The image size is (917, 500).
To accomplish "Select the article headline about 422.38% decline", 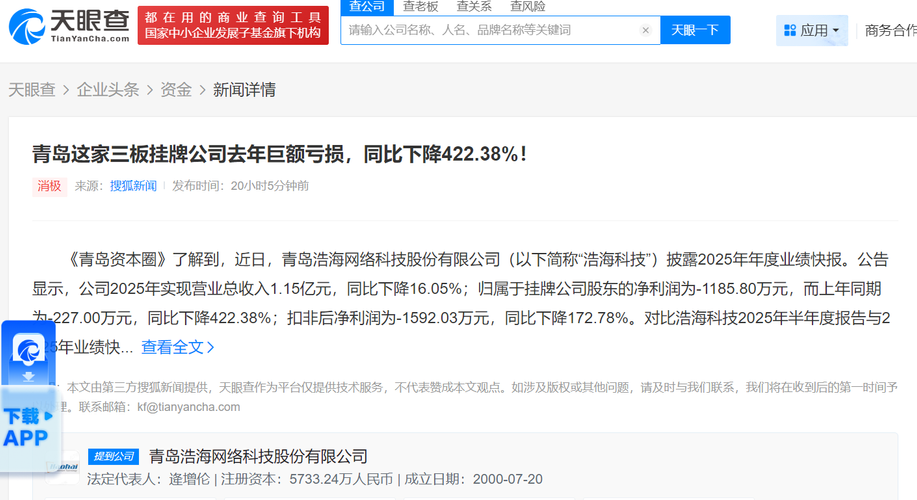I will point(280,154).
